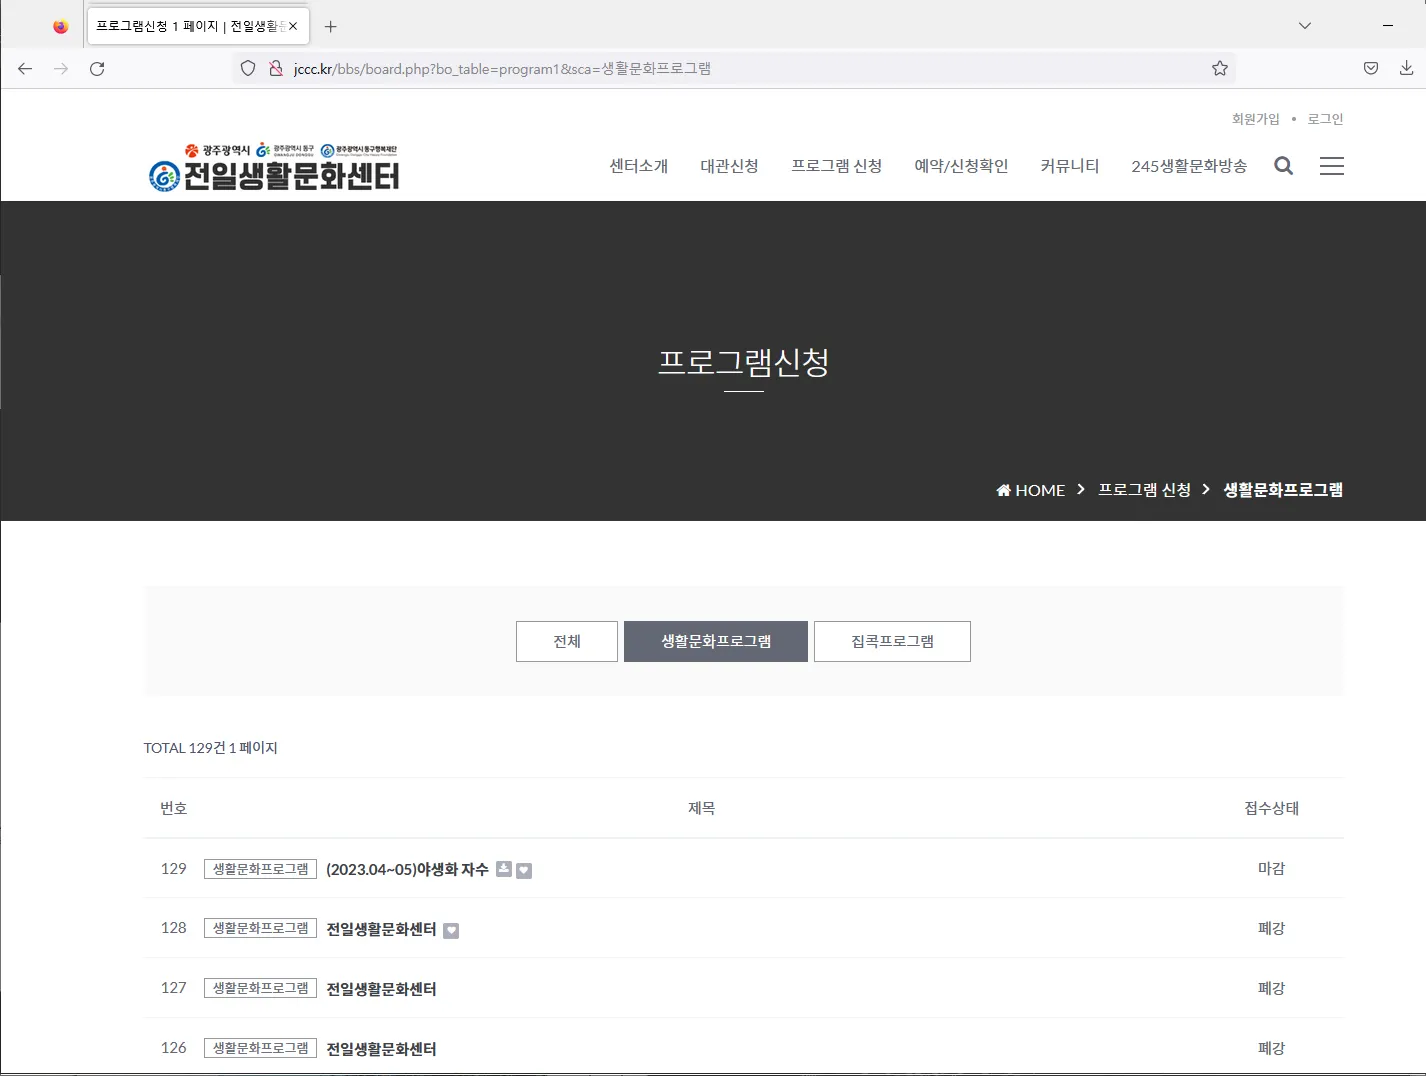
Task: Open the hamburger full menu
Action: [x=1332, y=166]
